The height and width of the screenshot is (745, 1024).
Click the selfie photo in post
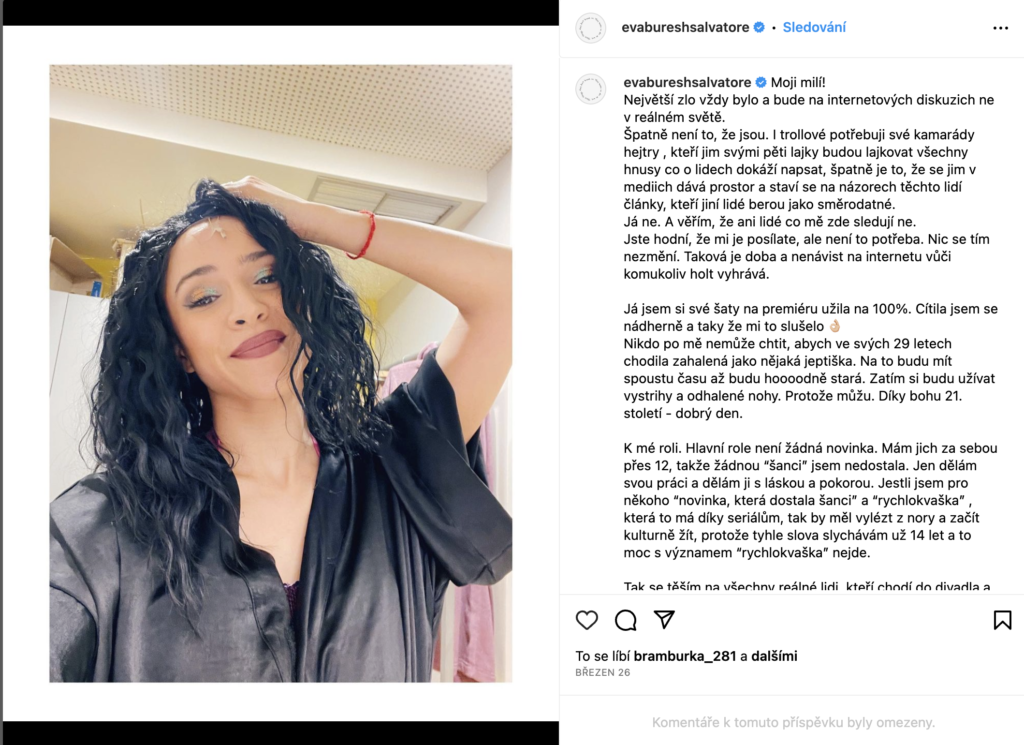pos(281,373)
